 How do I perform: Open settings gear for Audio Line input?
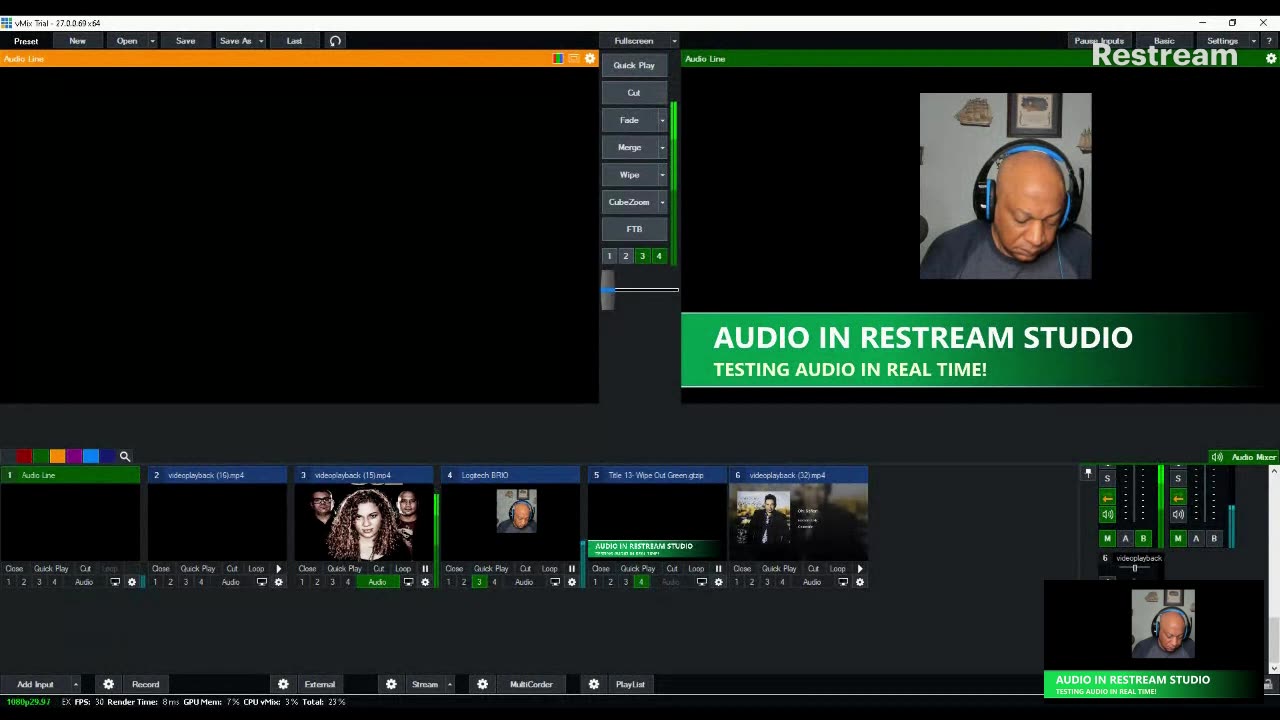coord(131,582)
